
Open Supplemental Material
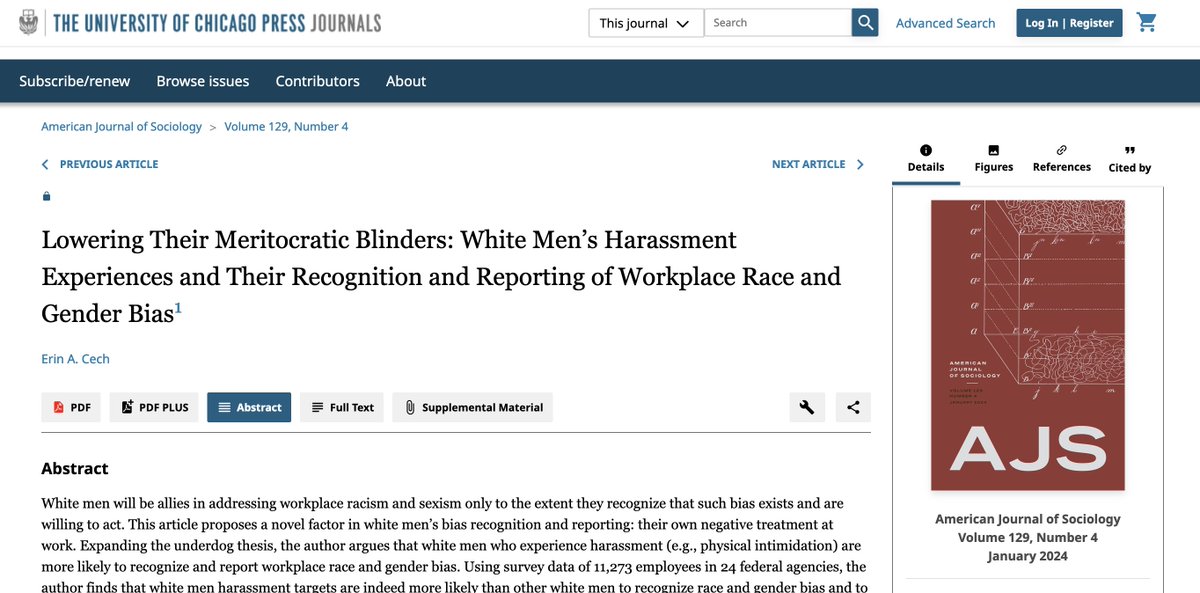(472, 407)
